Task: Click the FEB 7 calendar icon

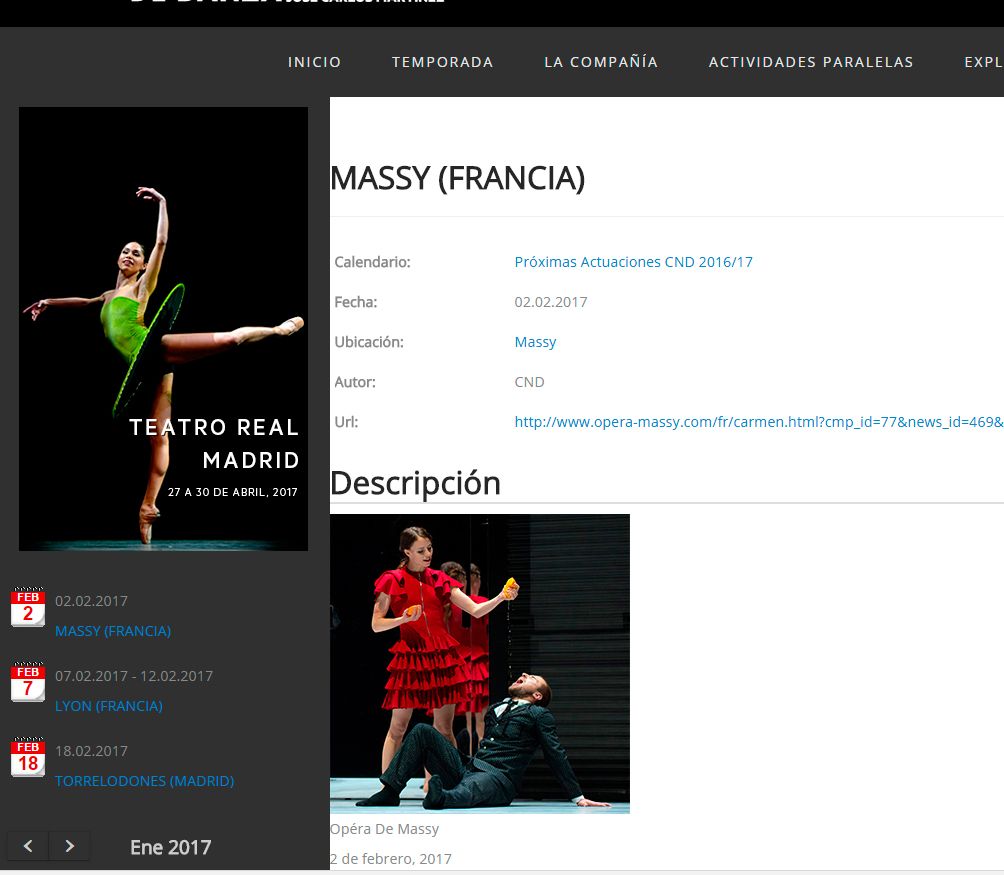Action: coord(28,682)
